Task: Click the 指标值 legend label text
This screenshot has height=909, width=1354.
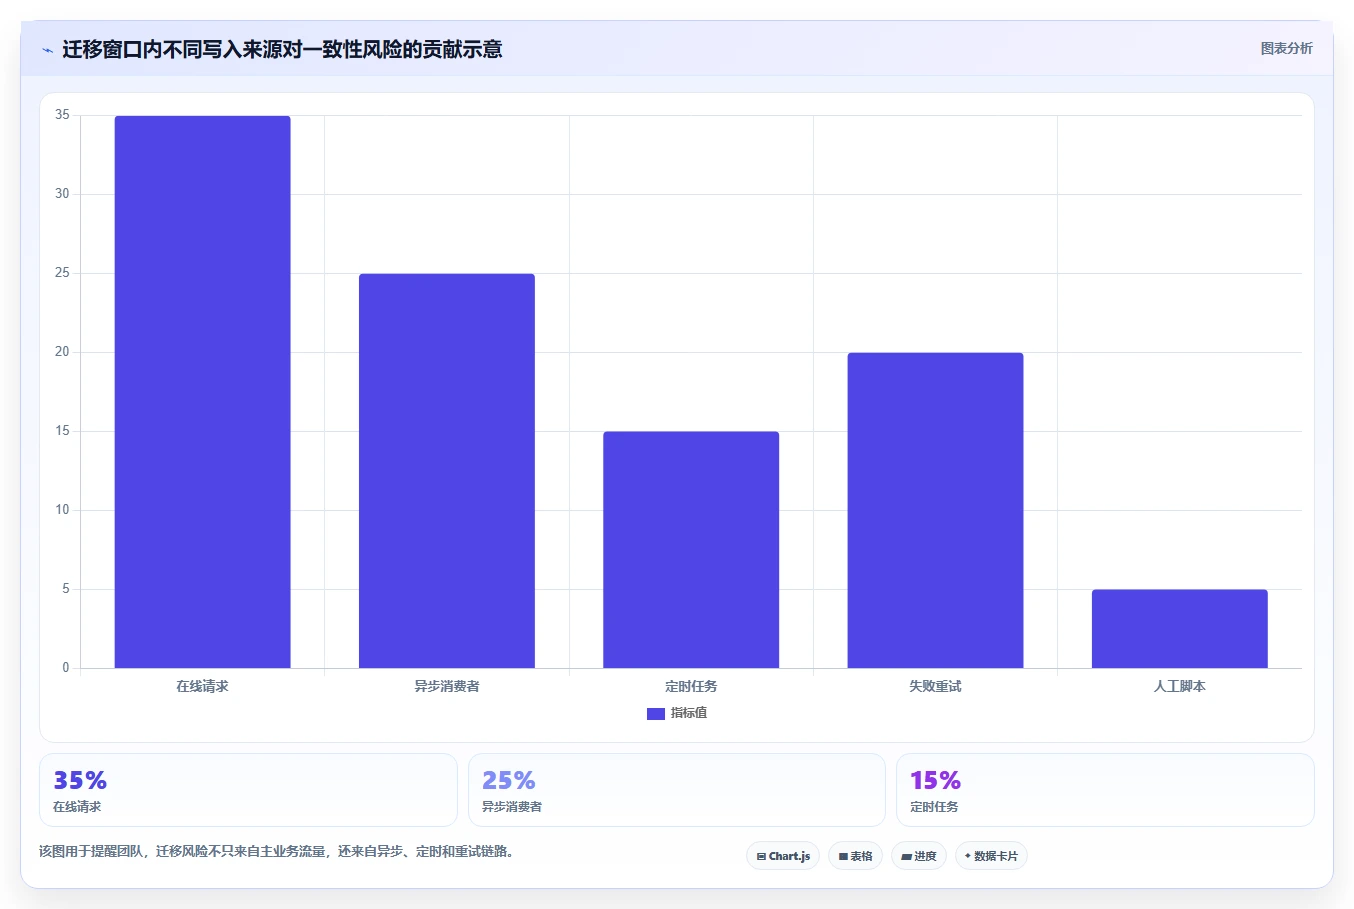Action: click(689, 713)
